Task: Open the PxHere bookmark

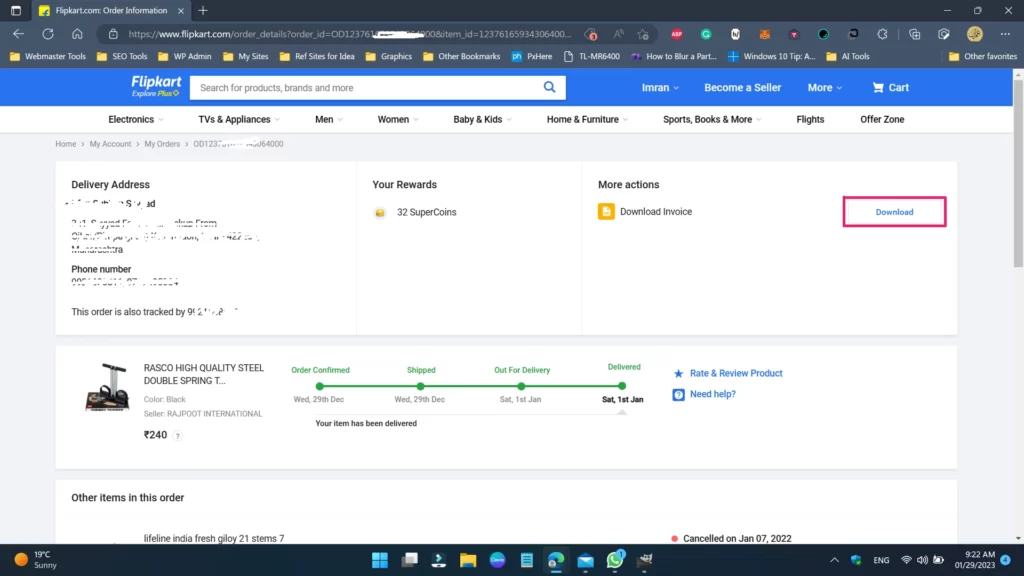Action: (532, 56)
